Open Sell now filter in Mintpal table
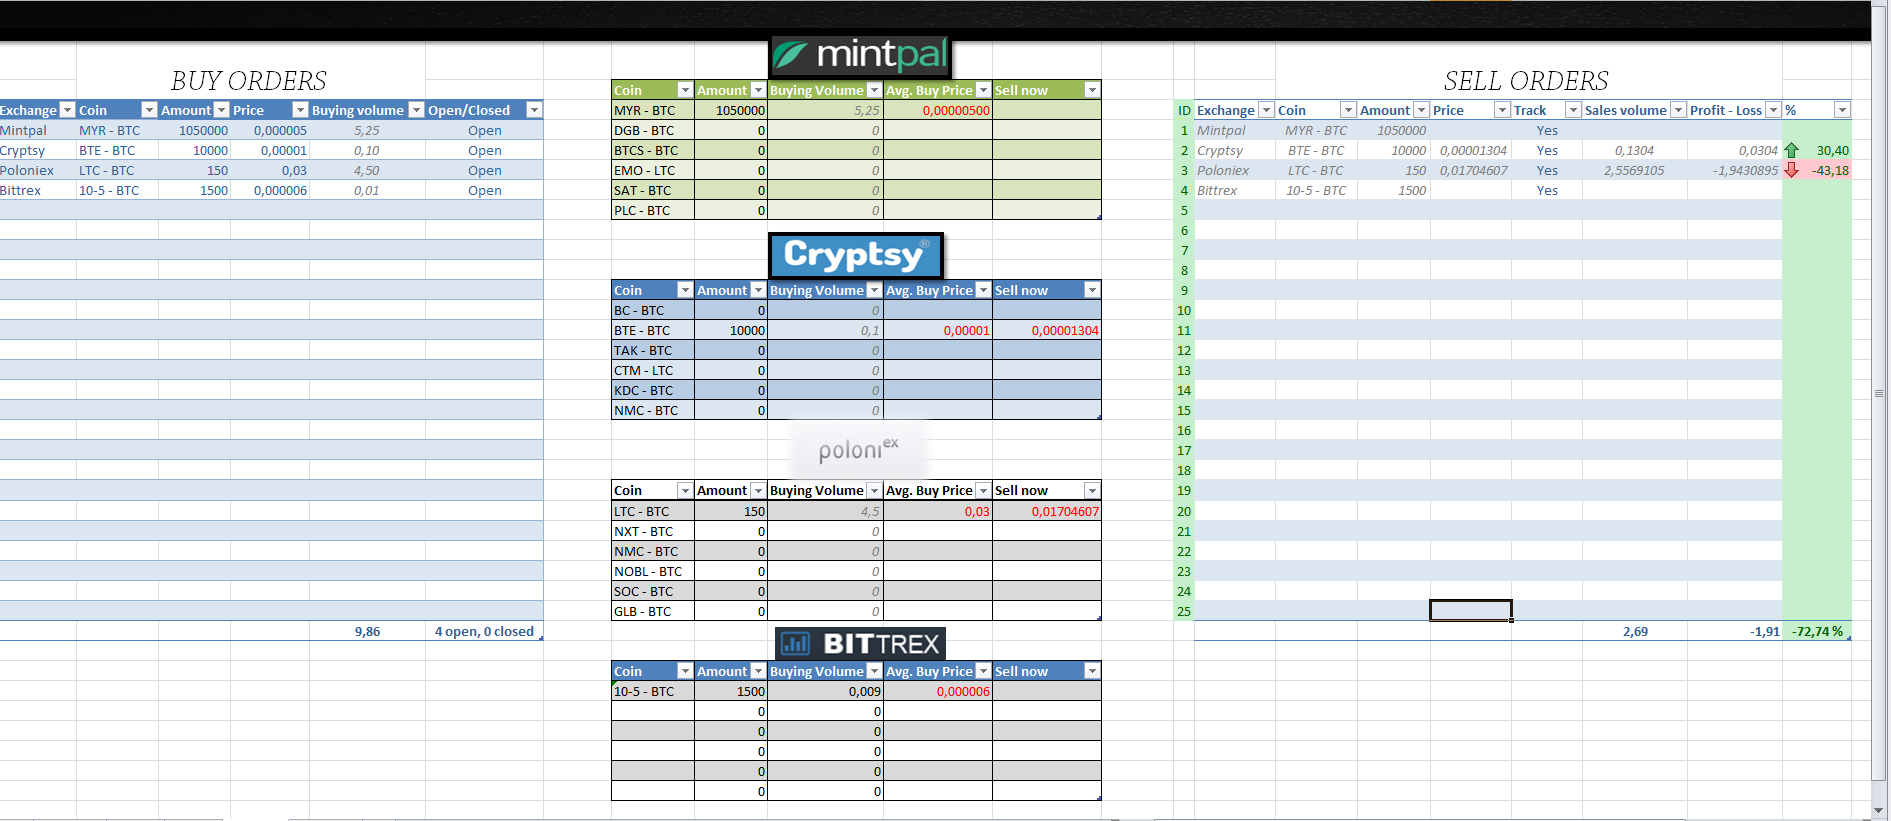The width and height of the screenshot is (1891, 821). [x=1092, y=90]
